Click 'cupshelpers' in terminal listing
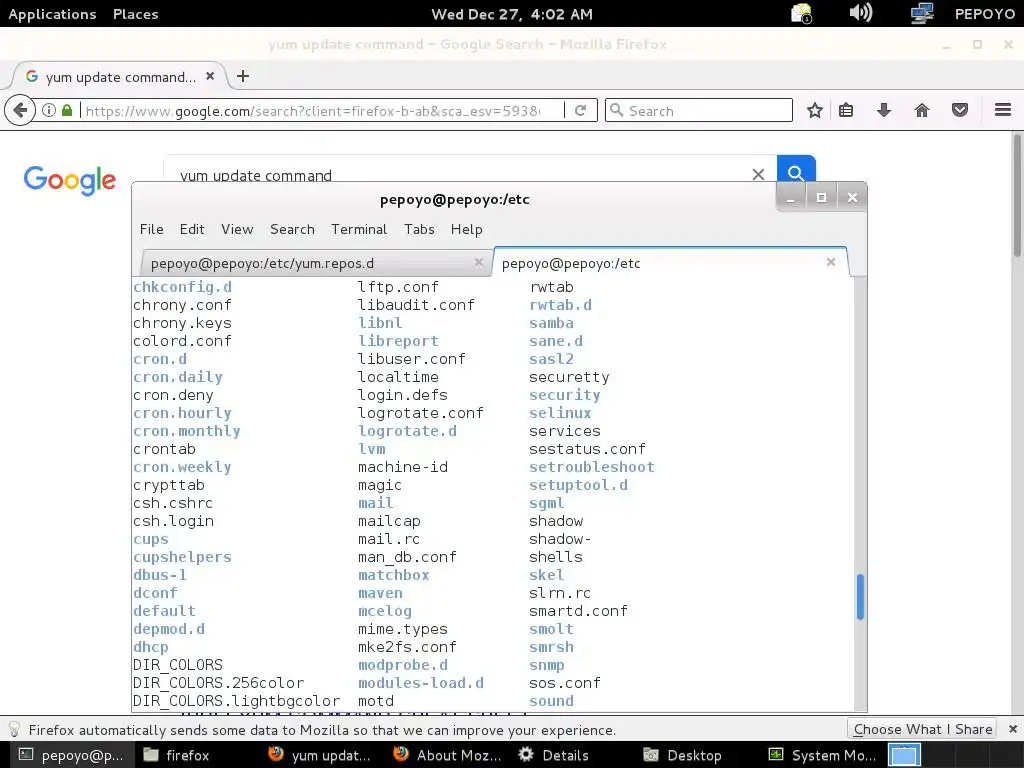The image size is (1024, 768). [182, 557]
